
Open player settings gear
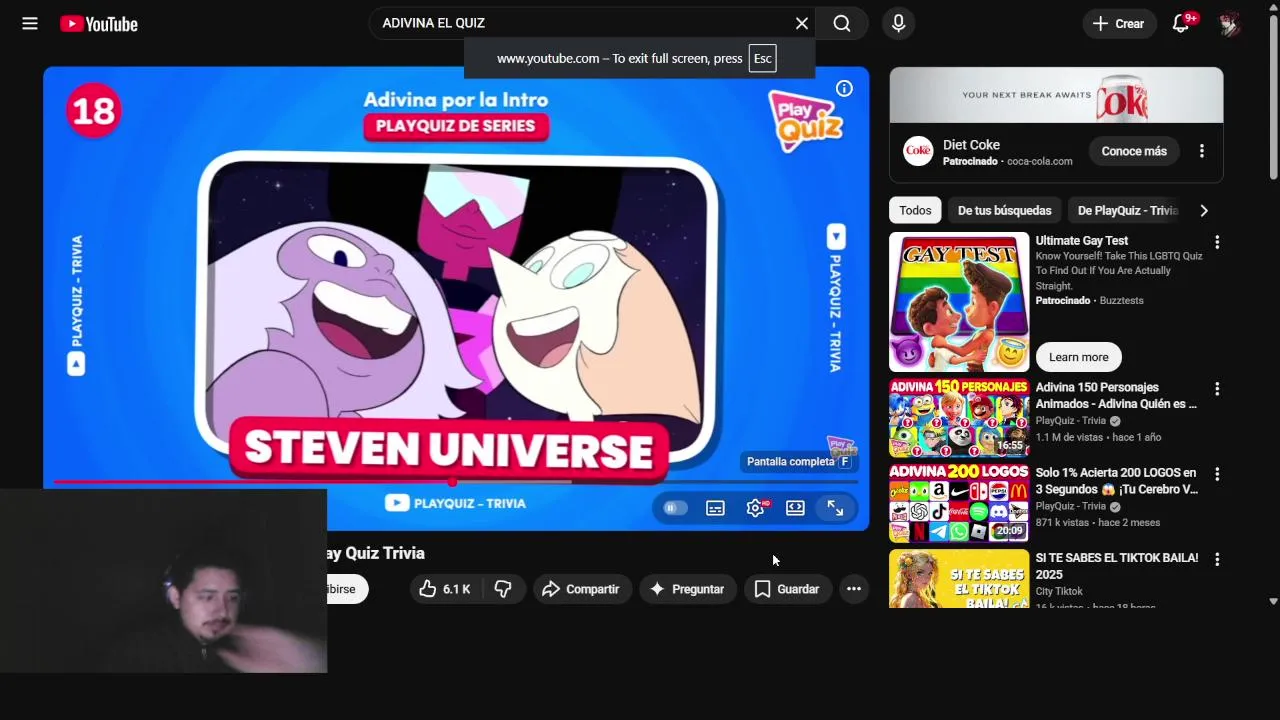[755, 508]
